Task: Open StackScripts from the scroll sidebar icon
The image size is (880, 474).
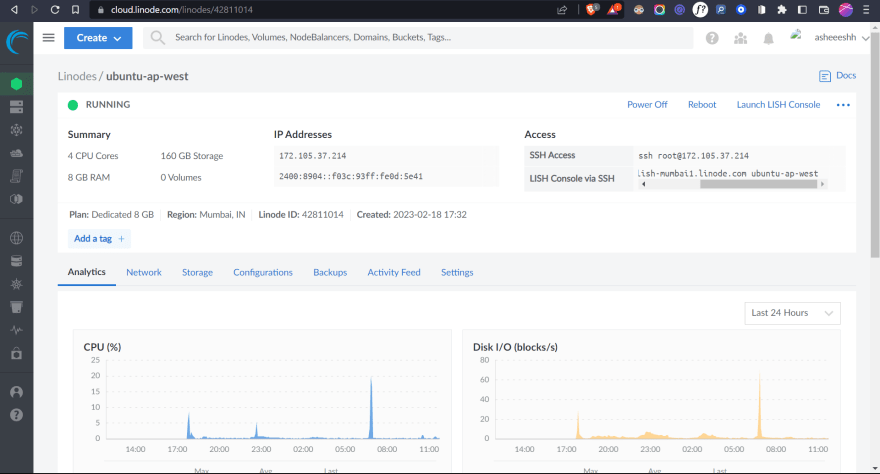Action: coord(16,176)
